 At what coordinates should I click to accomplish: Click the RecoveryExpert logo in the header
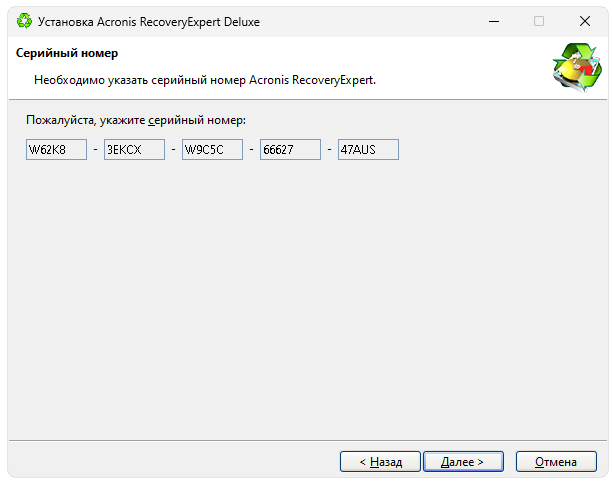coord(576,68)
